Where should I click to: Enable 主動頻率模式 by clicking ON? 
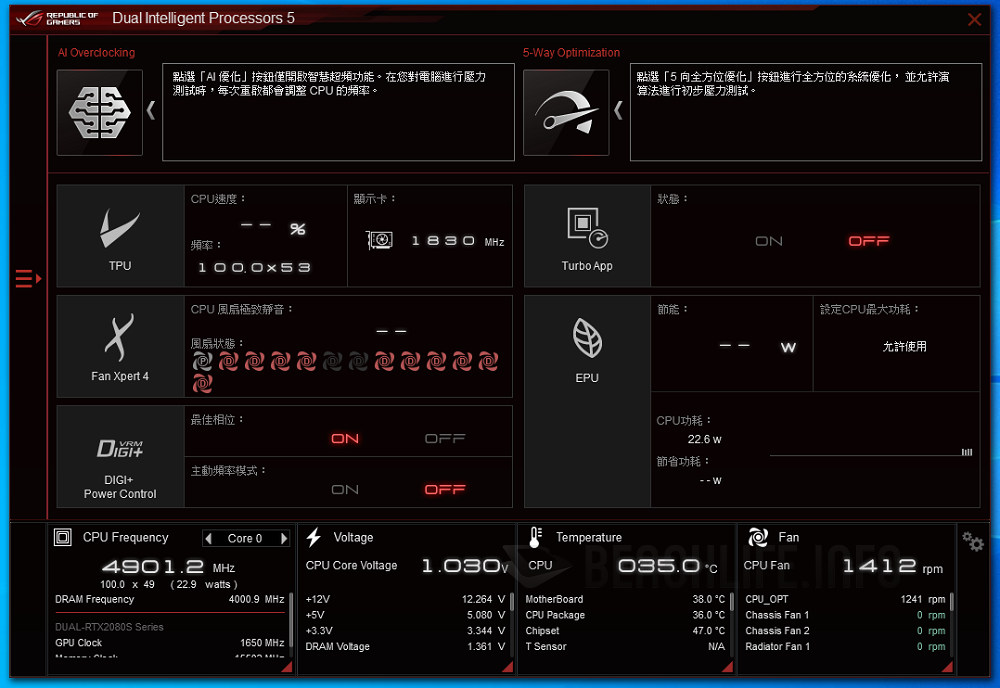click(x=344, y=489)
